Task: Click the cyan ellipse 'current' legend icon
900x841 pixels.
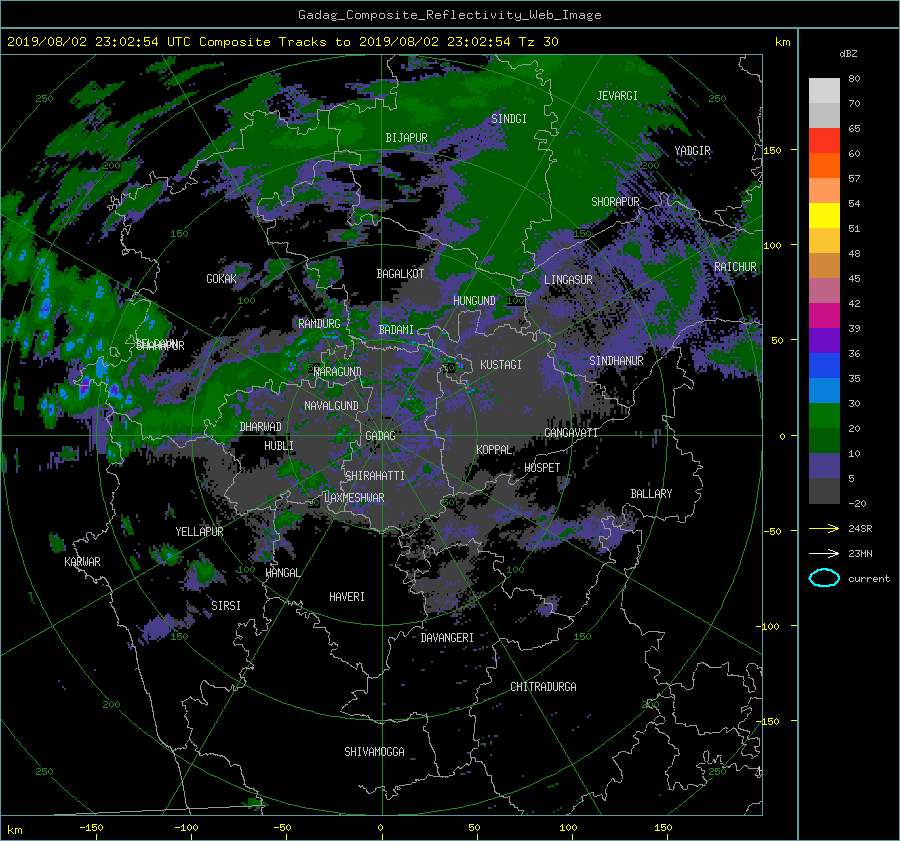Action: (x=824, y=578)
